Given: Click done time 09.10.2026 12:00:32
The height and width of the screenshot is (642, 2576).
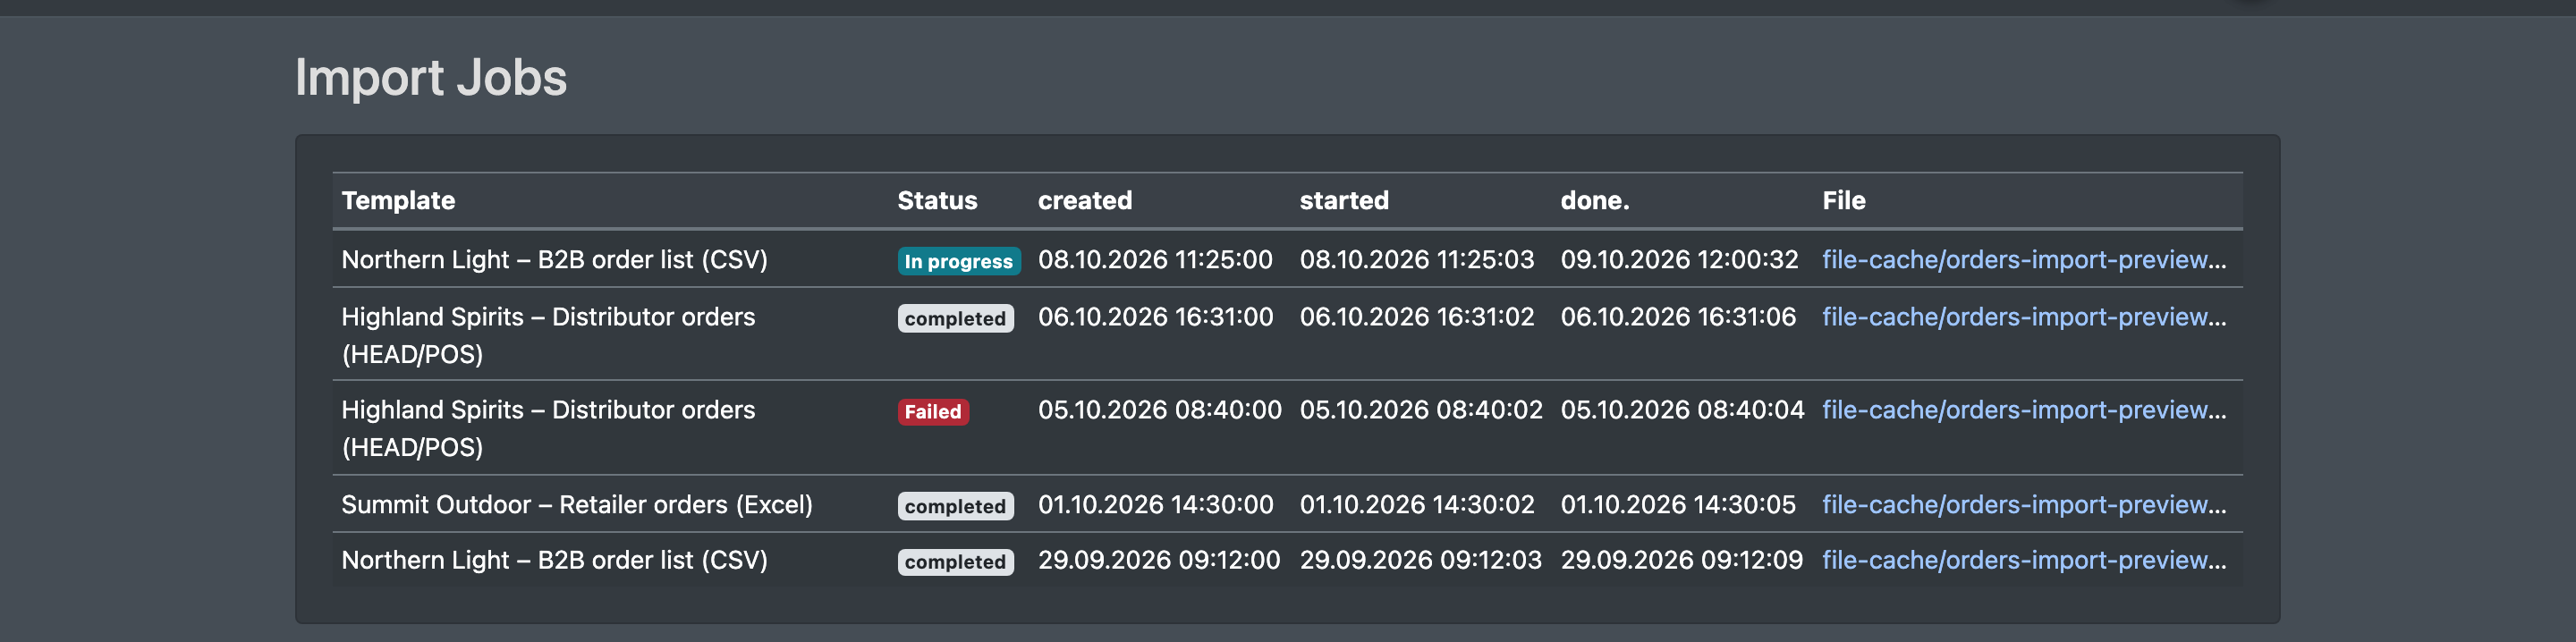Looking at the screenshot, I should coord(1679,260).
